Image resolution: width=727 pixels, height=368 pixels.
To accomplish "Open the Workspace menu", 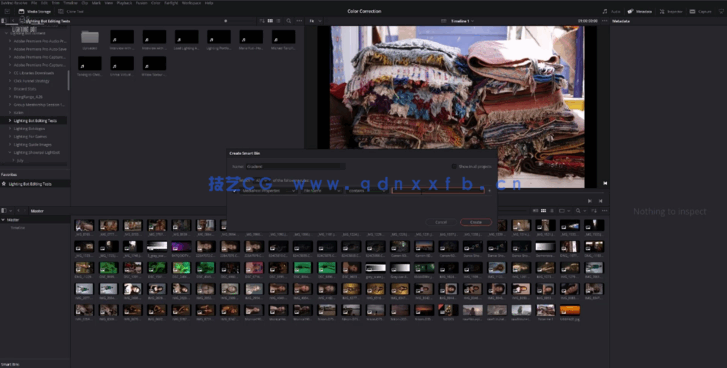I will click(191, 3).
